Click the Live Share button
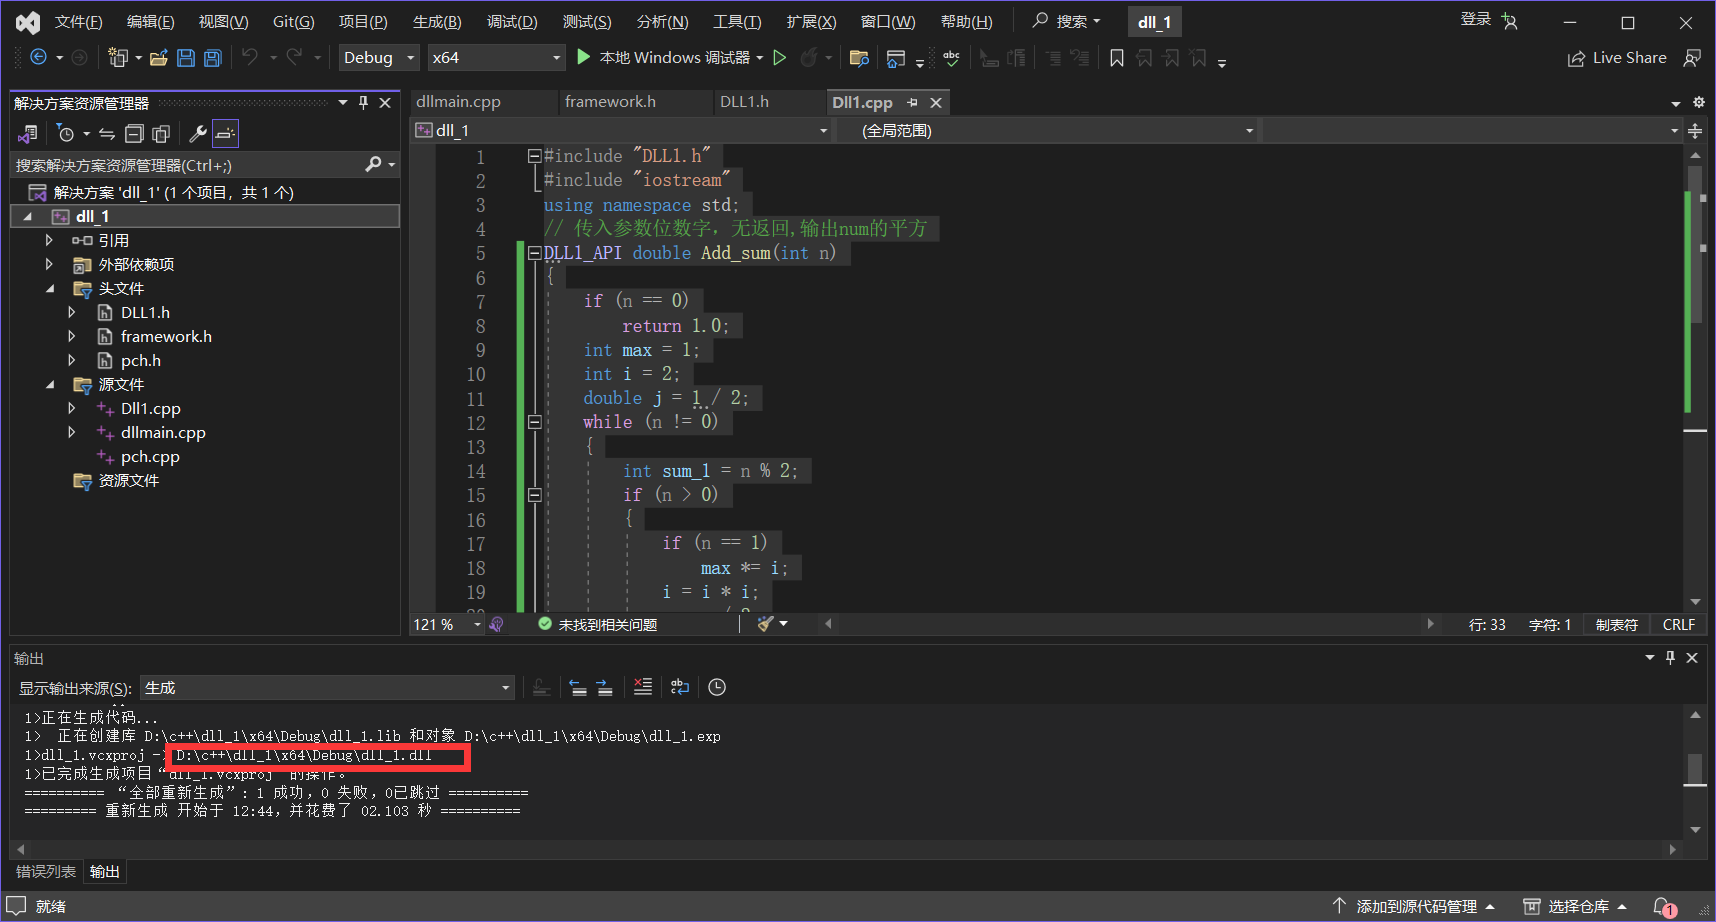The height and width of the screenshot is (922, 1716). click(x=1617, y=58)
